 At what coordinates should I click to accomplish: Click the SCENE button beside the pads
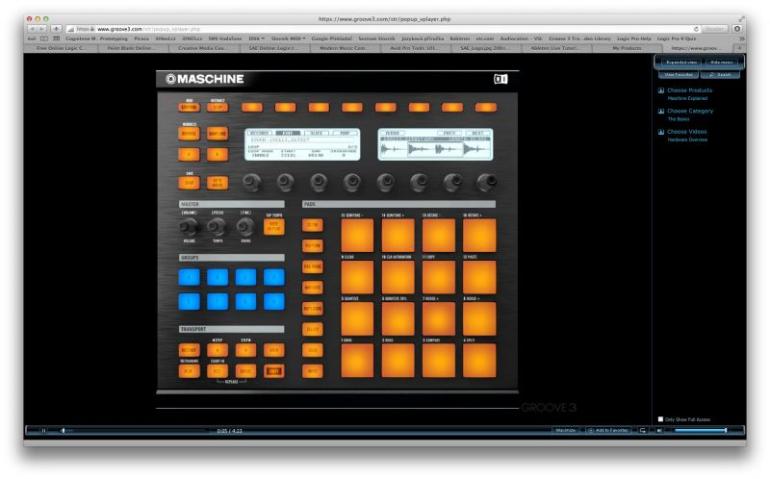pos(313,225)
